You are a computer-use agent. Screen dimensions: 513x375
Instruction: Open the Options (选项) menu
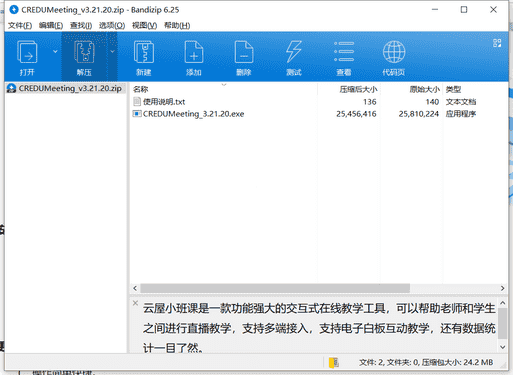[112, 25]
